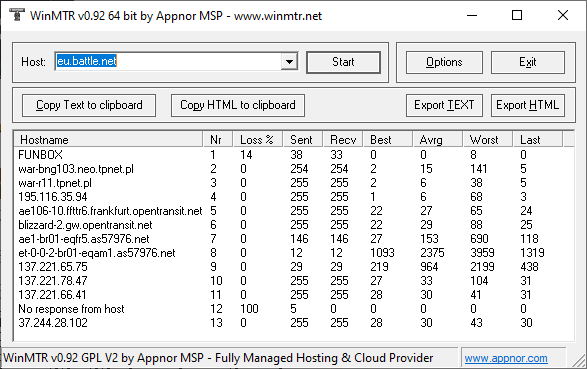
Task: Open the Host dropdown arrow
Action: point(289,62)
